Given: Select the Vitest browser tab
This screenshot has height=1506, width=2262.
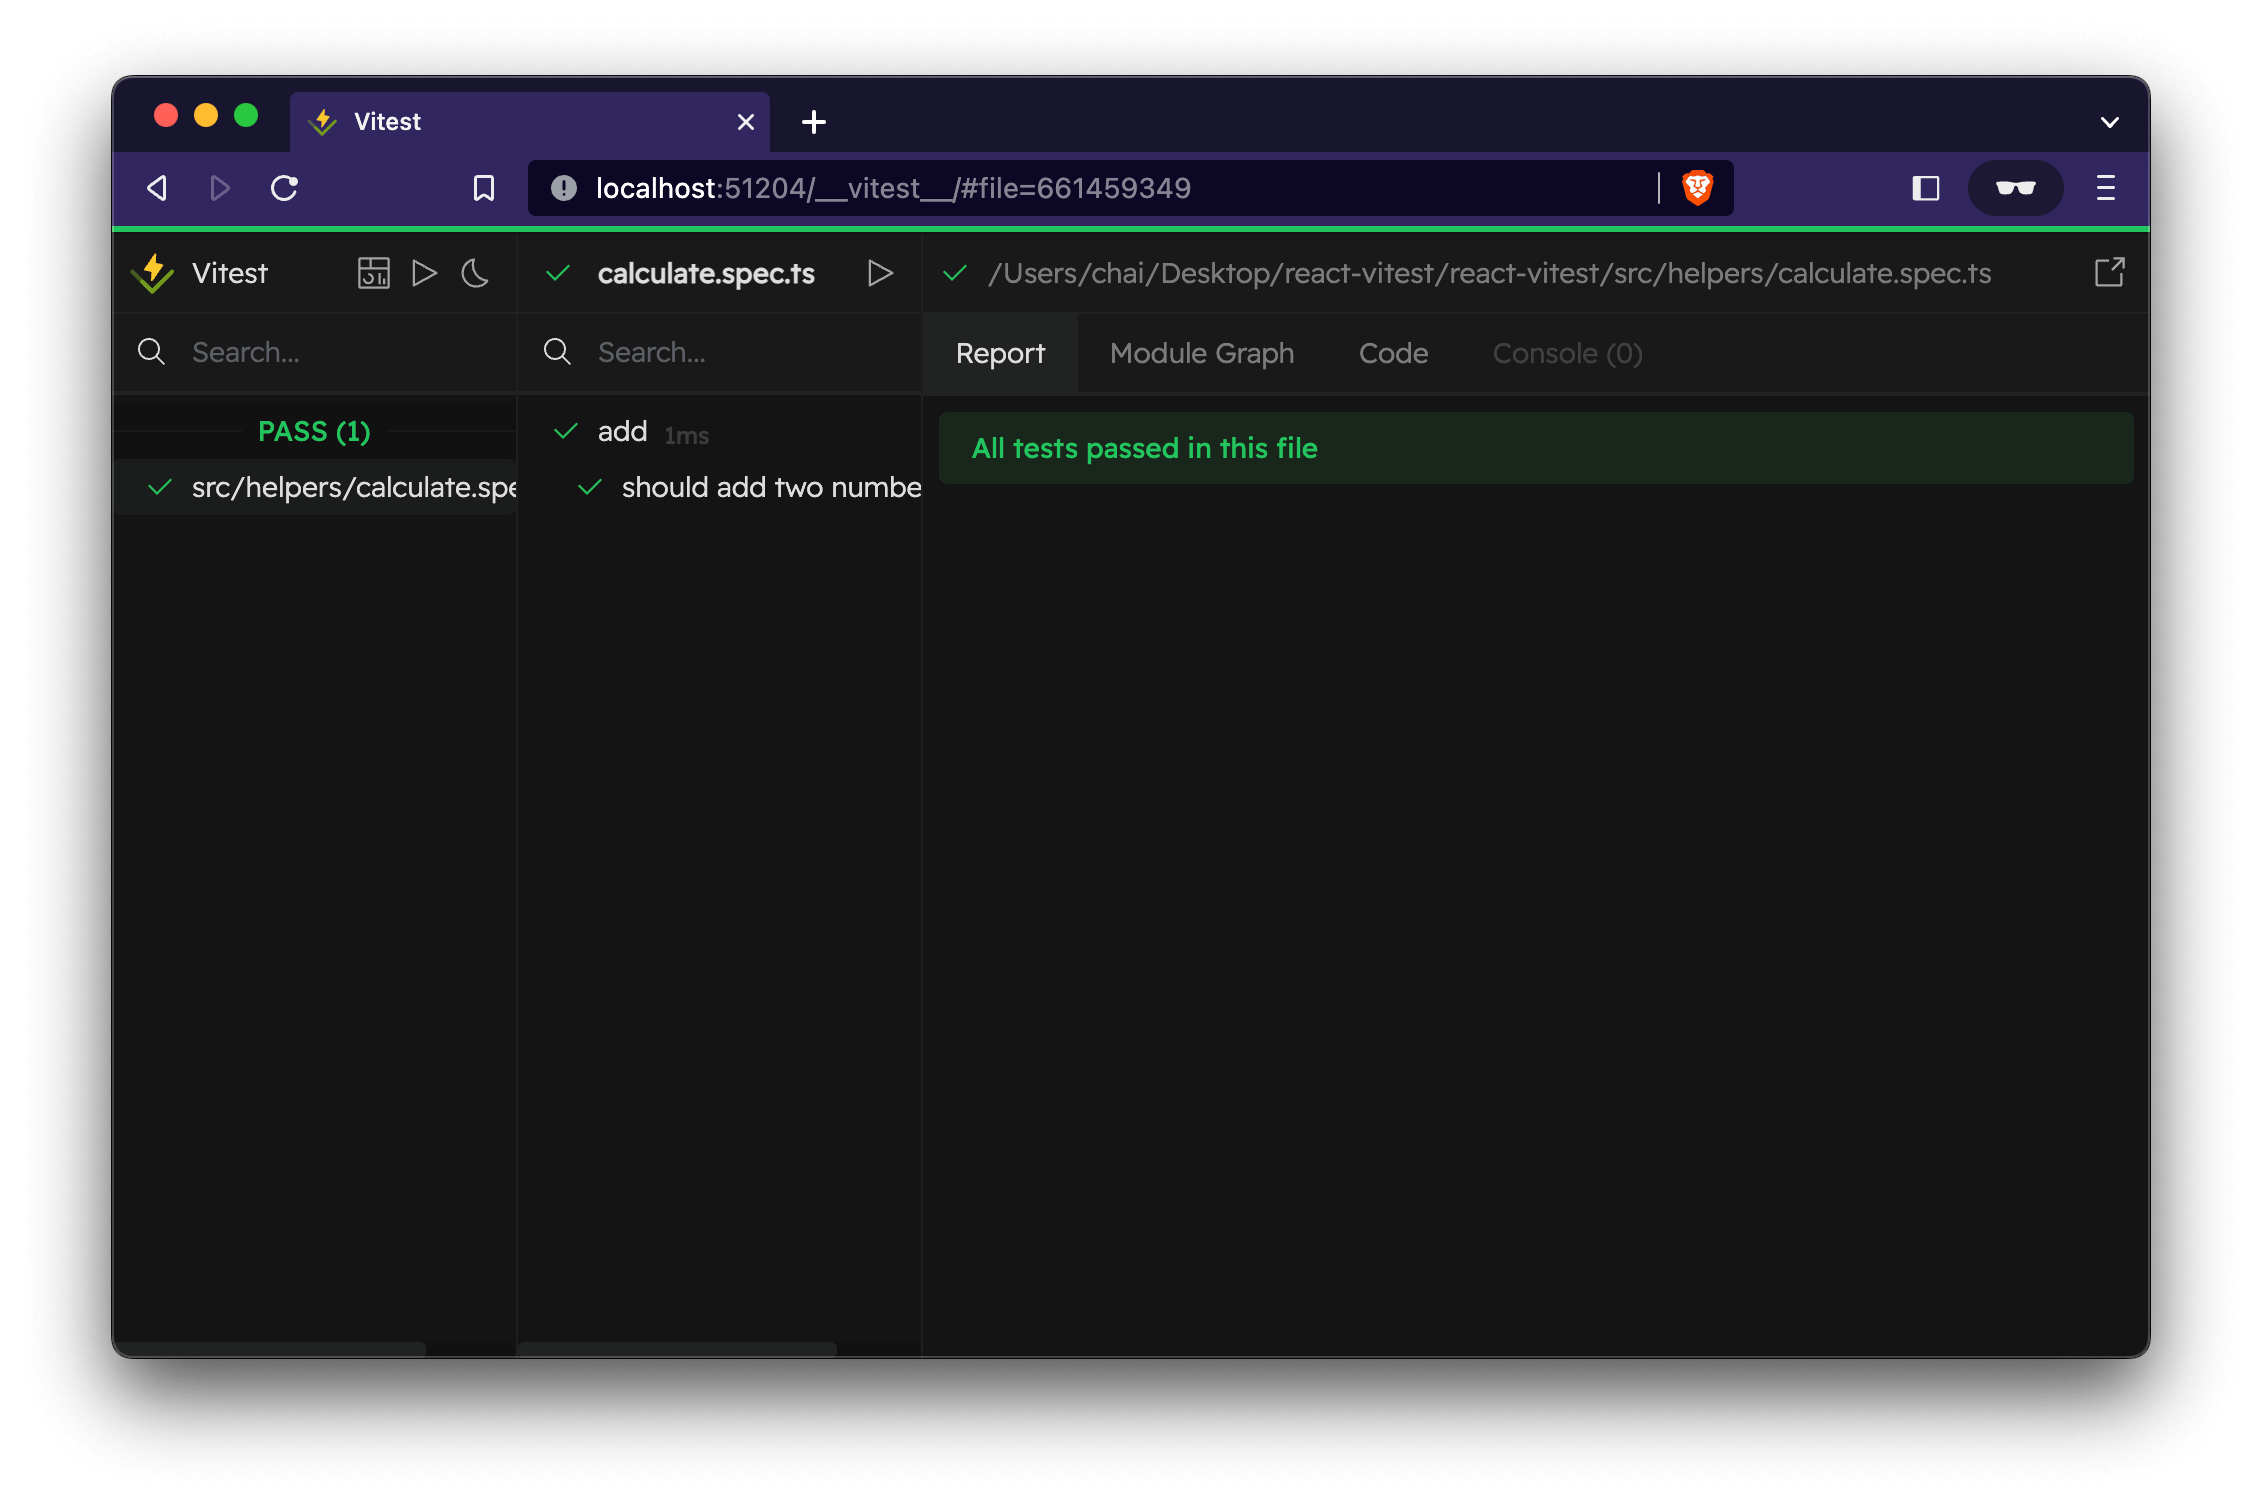Looking at the screenshot, I should coord(530,122).
